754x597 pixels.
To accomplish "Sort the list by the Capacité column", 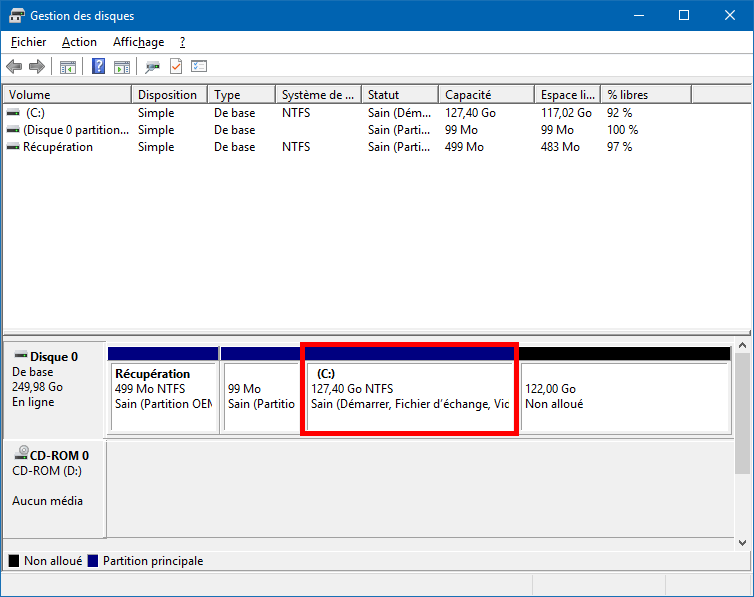I will click(x=487, y=95).
